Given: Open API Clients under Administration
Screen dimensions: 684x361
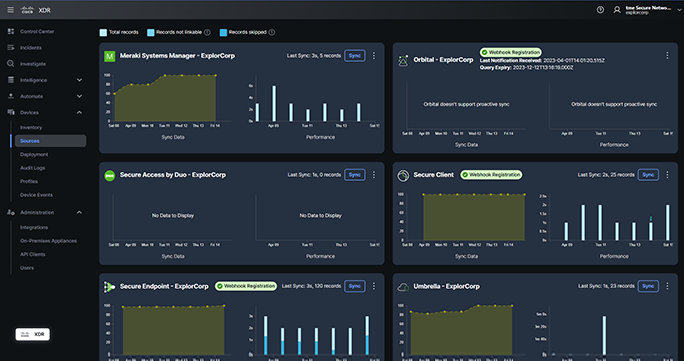Looking at the screenshot, I should coord(33,254).
